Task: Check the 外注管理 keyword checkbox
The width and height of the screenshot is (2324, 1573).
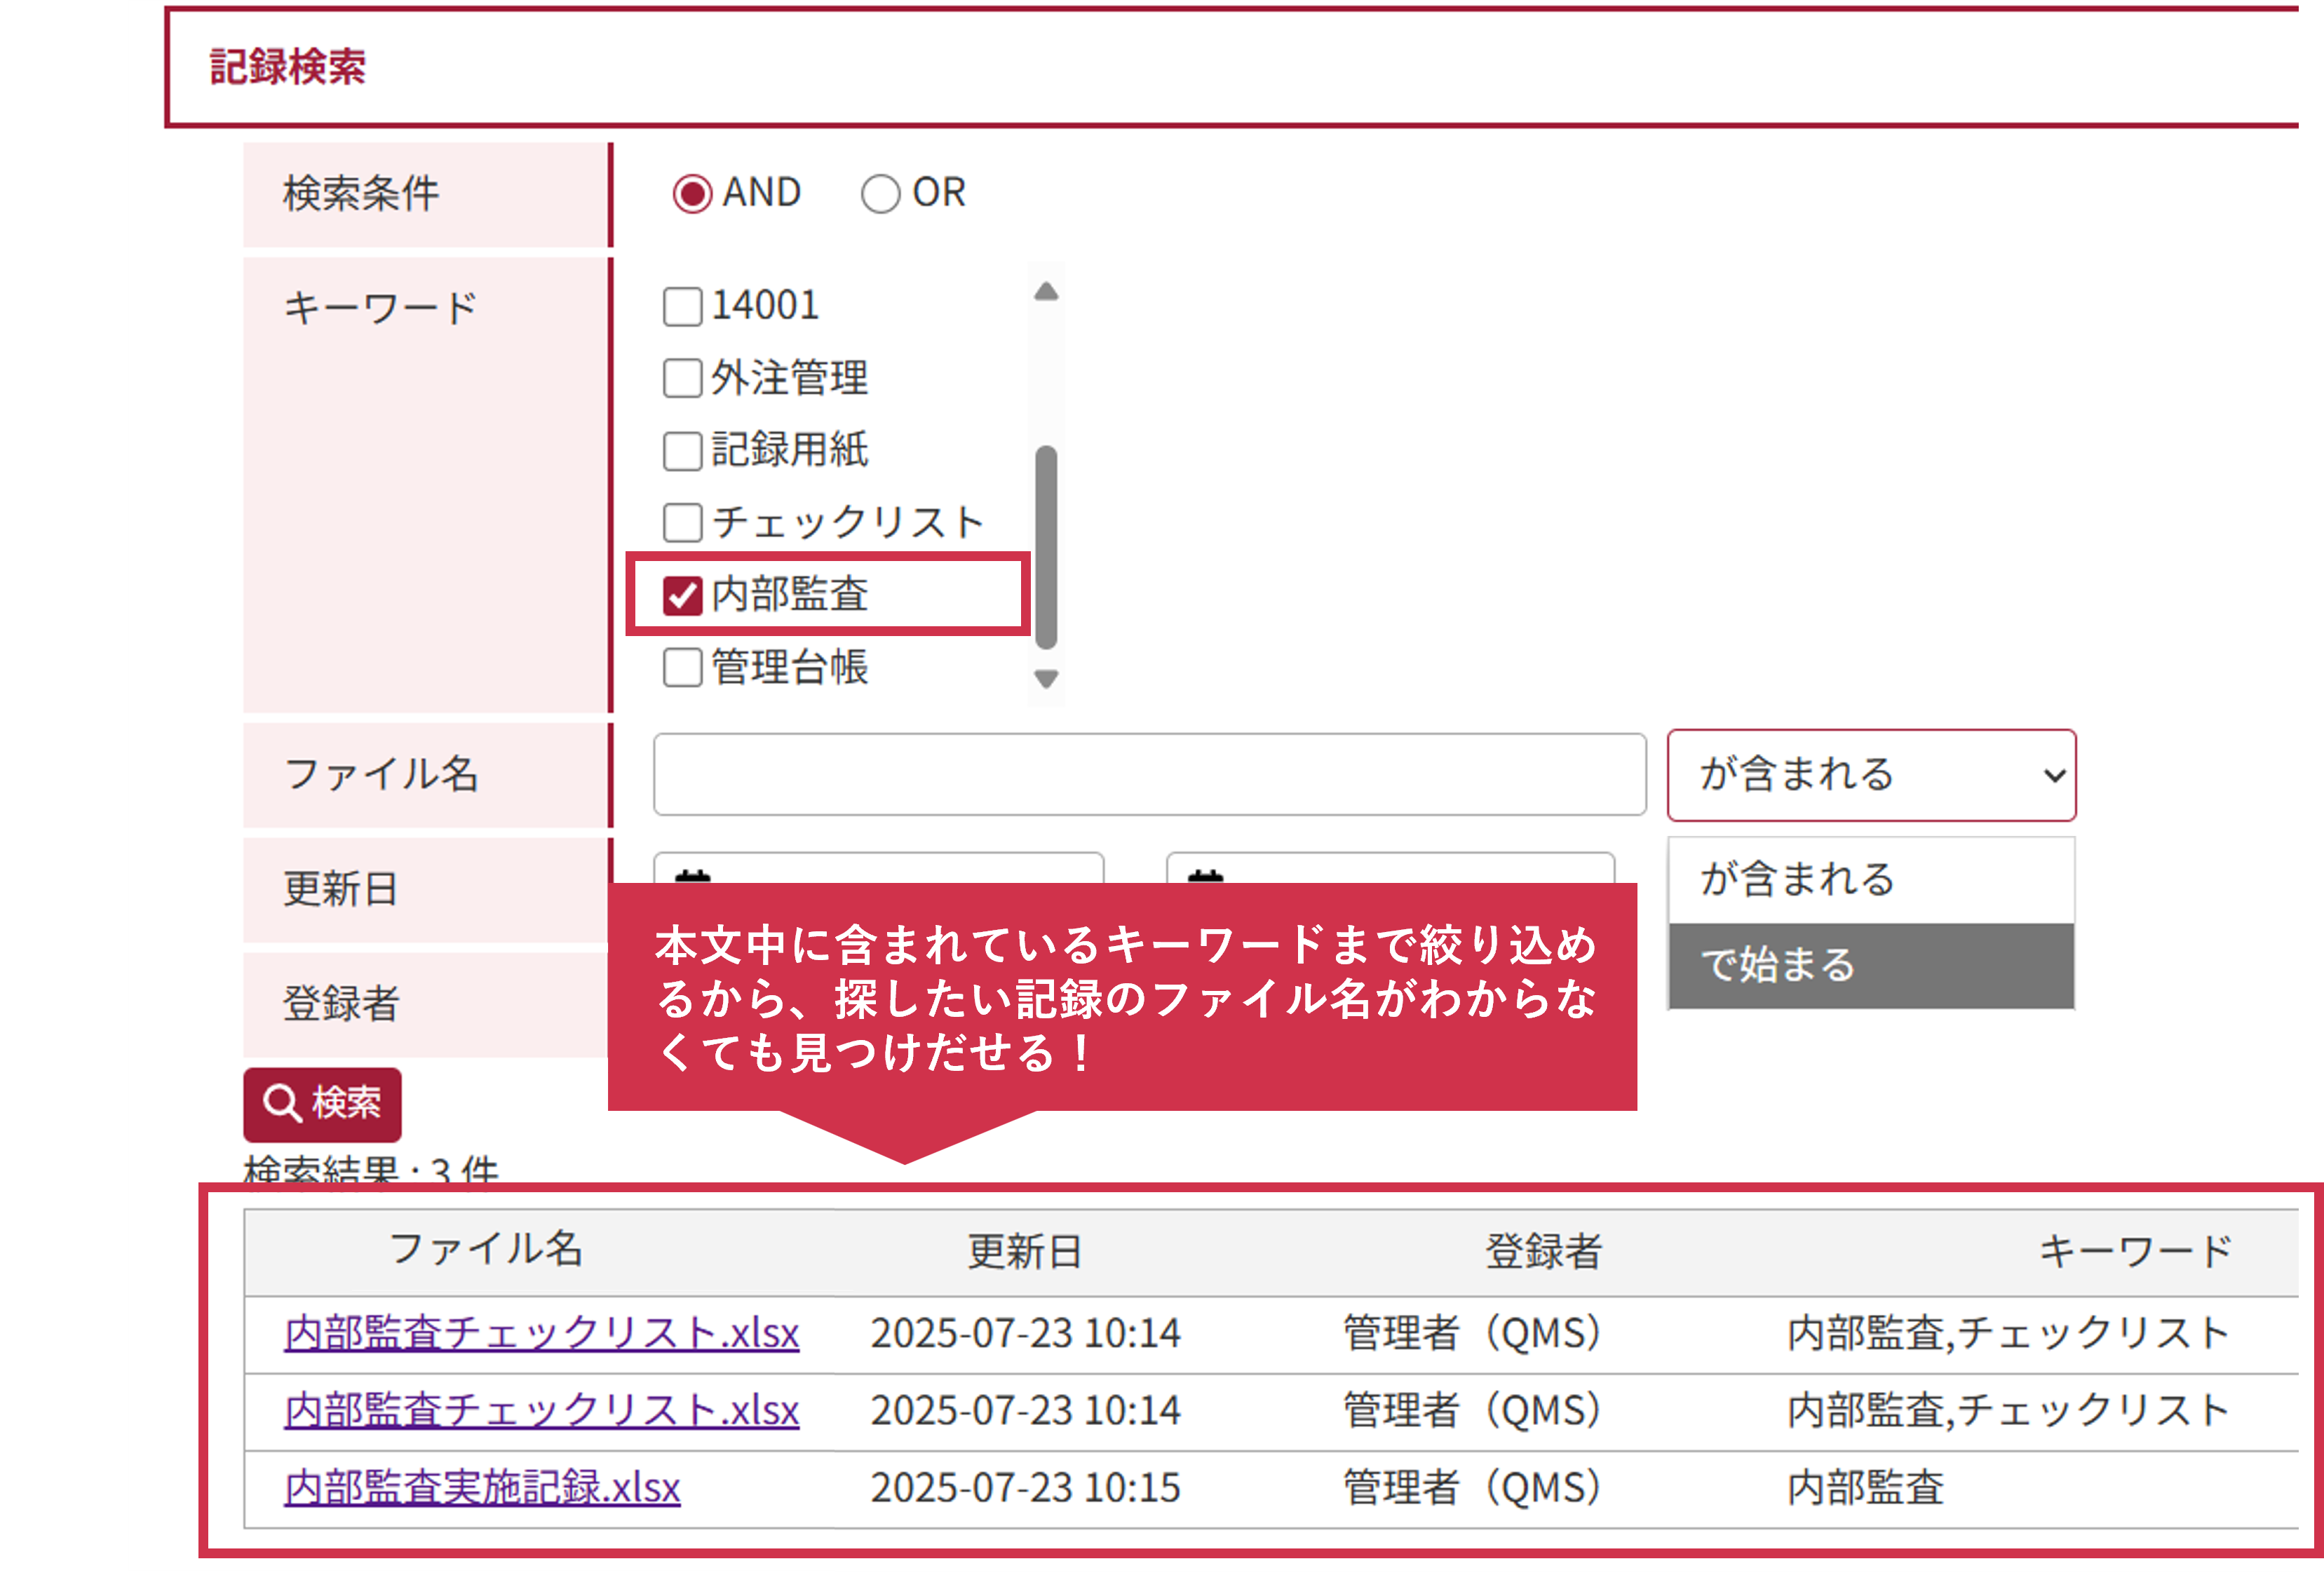Action: 682,378
